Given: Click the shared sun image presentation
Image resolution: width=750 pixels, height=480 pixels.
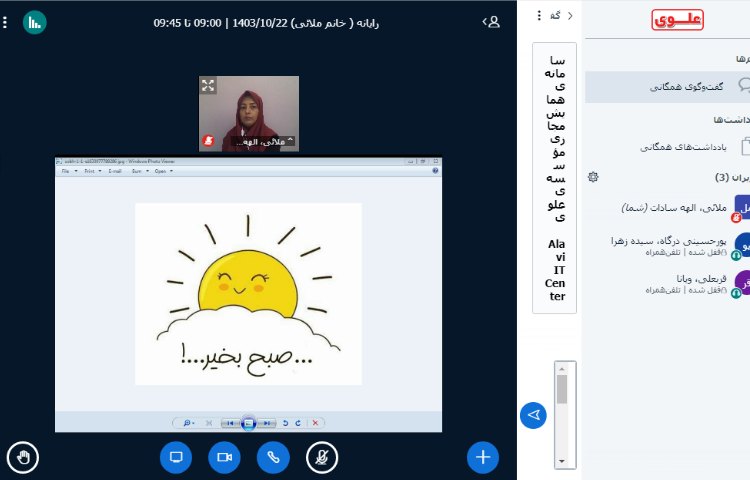Looking at the screenshot, I should pos(248,293).
